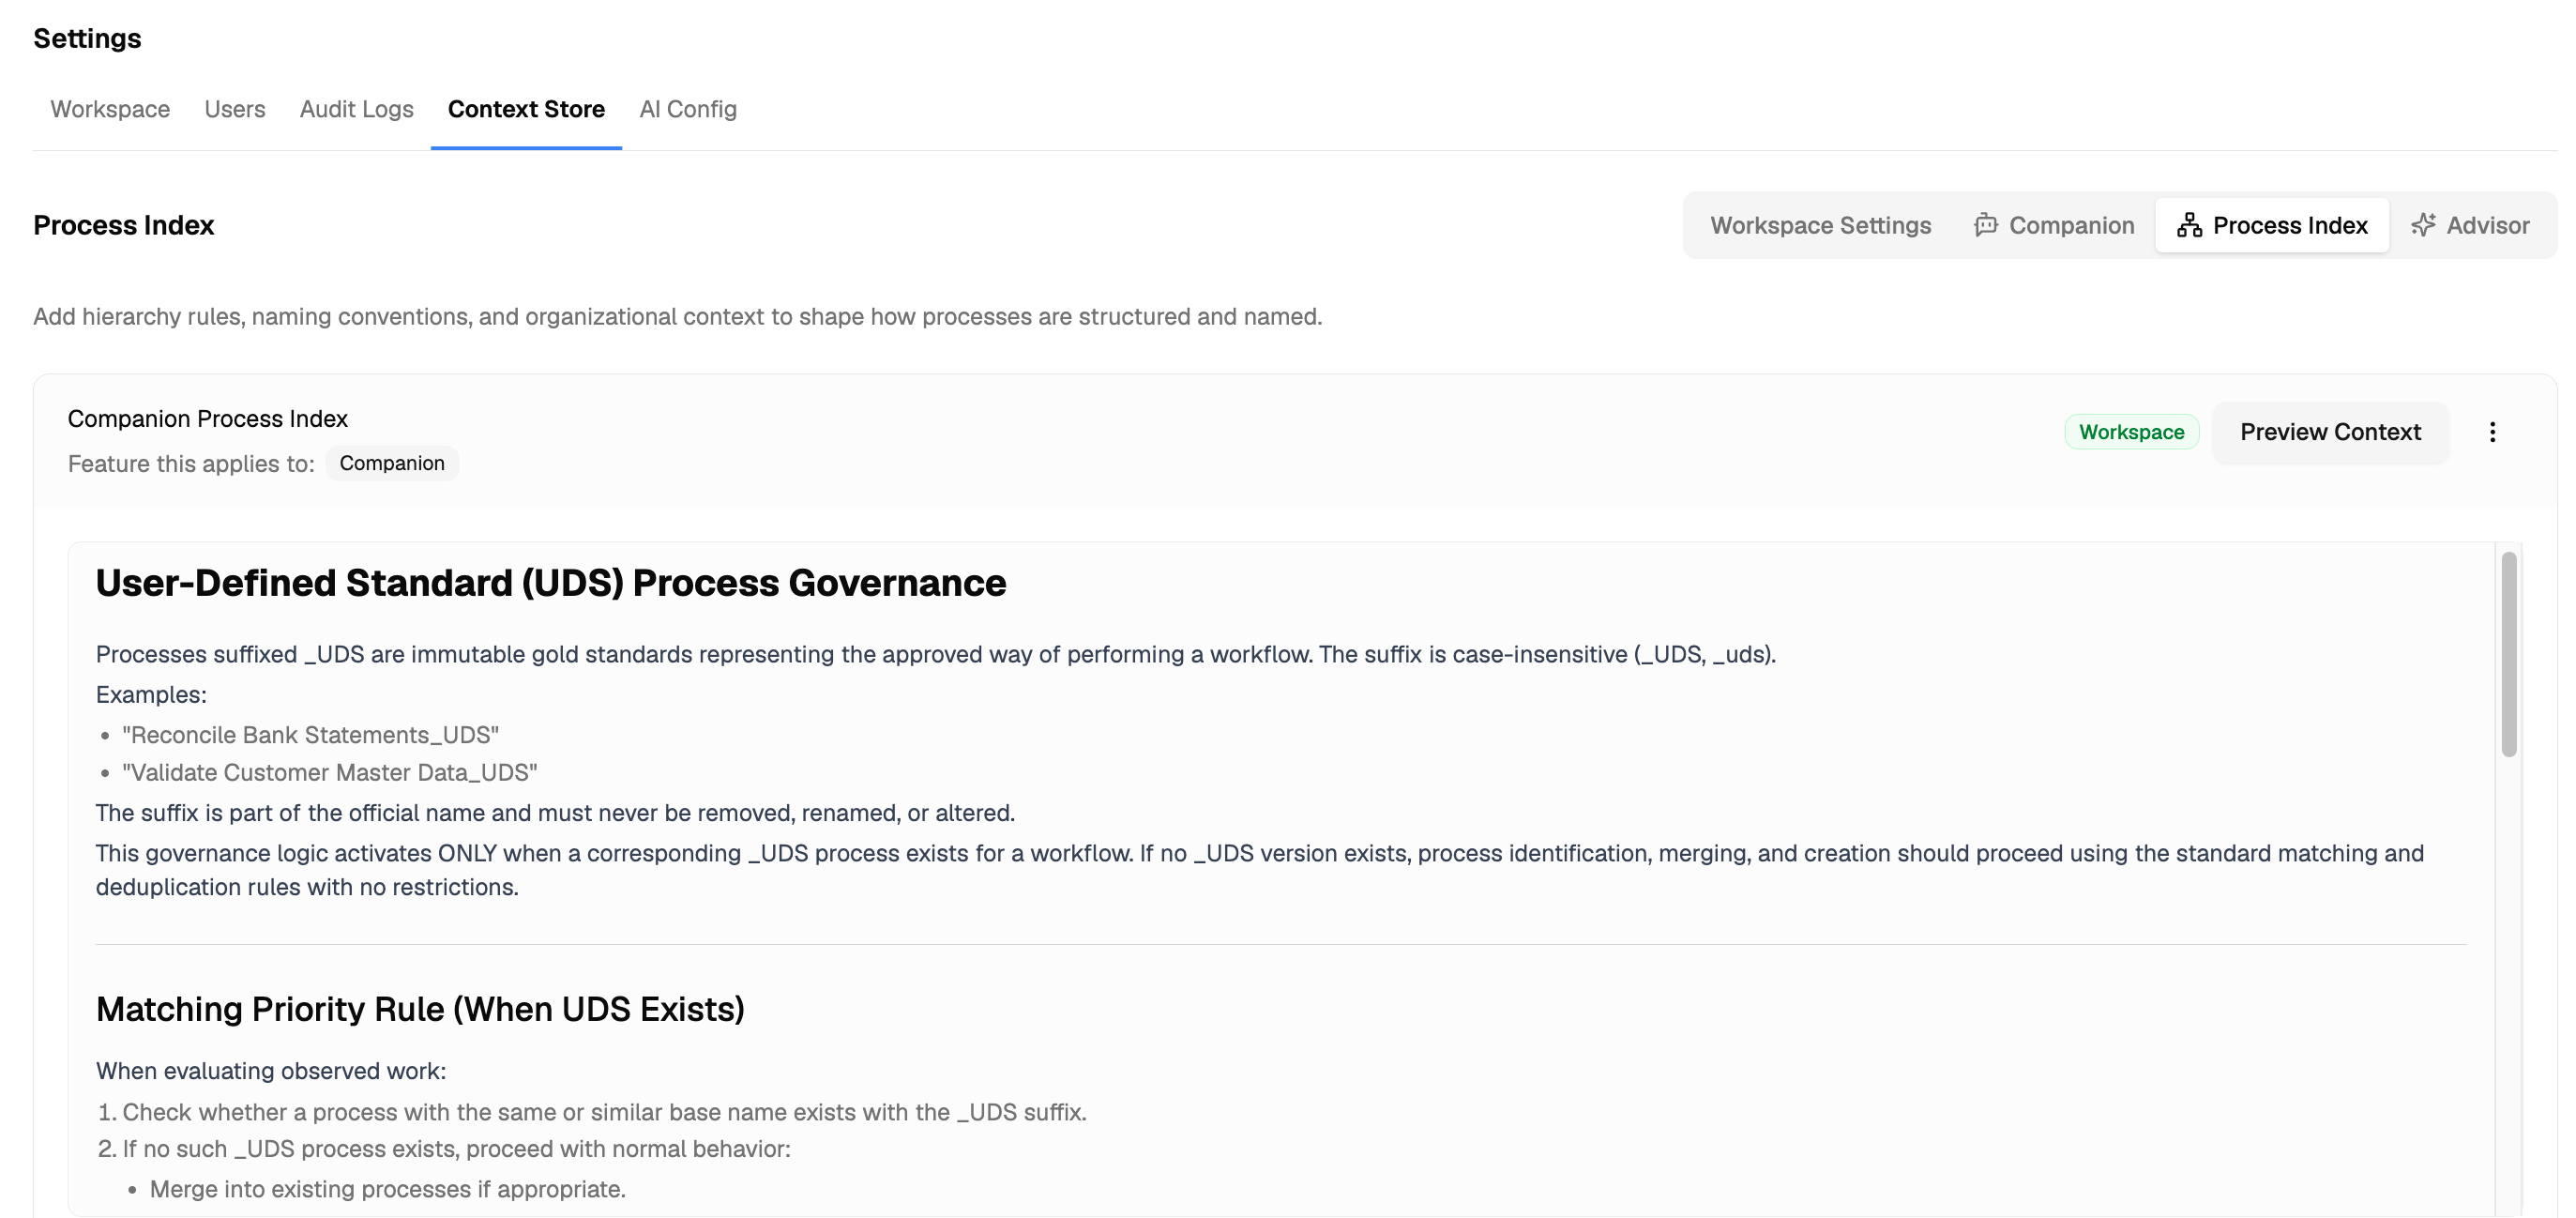Select the Context Store tab
The height and width of the screenshot is (1218, 2576).
click(x=526, y=109)
